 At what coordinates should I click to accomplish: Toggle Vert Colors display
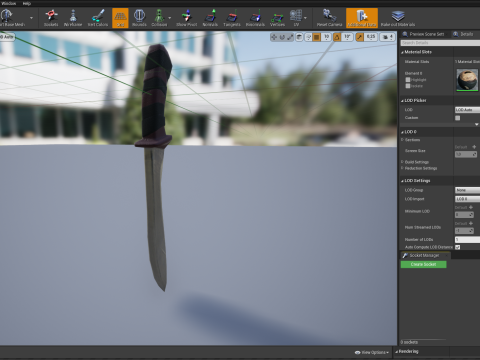point(98,18)
